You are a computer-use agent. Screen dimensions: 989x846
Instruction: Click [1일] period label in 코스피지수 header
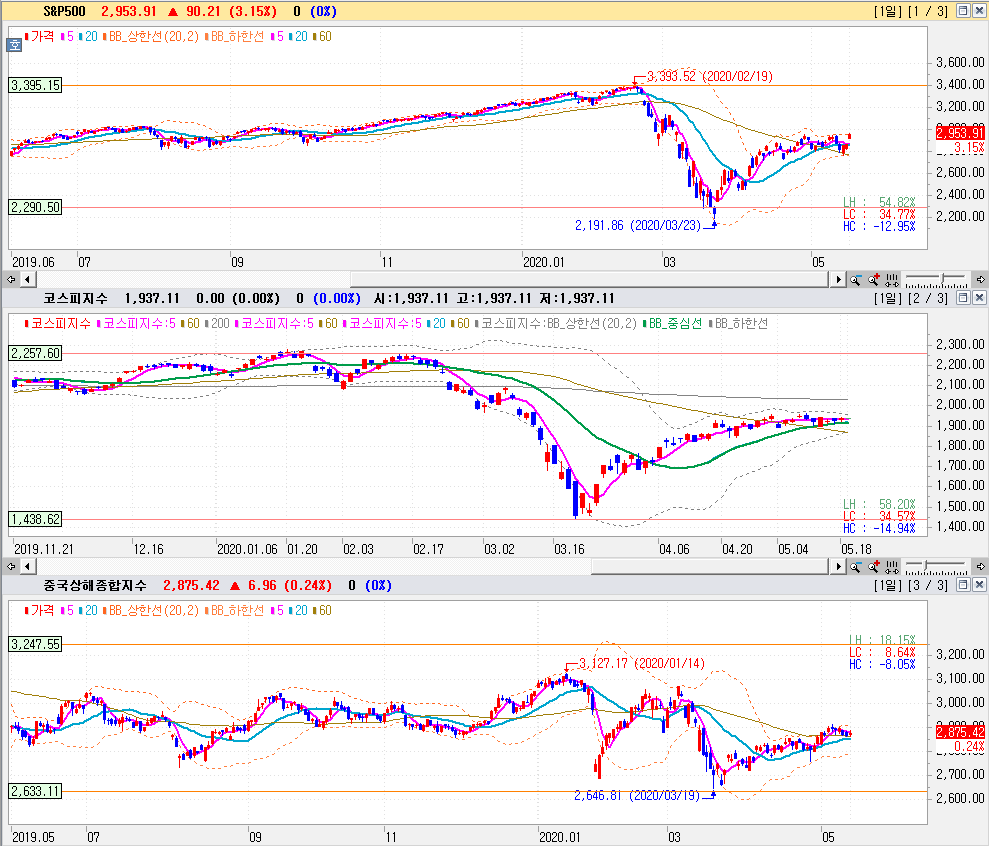(x=888, y=298)
